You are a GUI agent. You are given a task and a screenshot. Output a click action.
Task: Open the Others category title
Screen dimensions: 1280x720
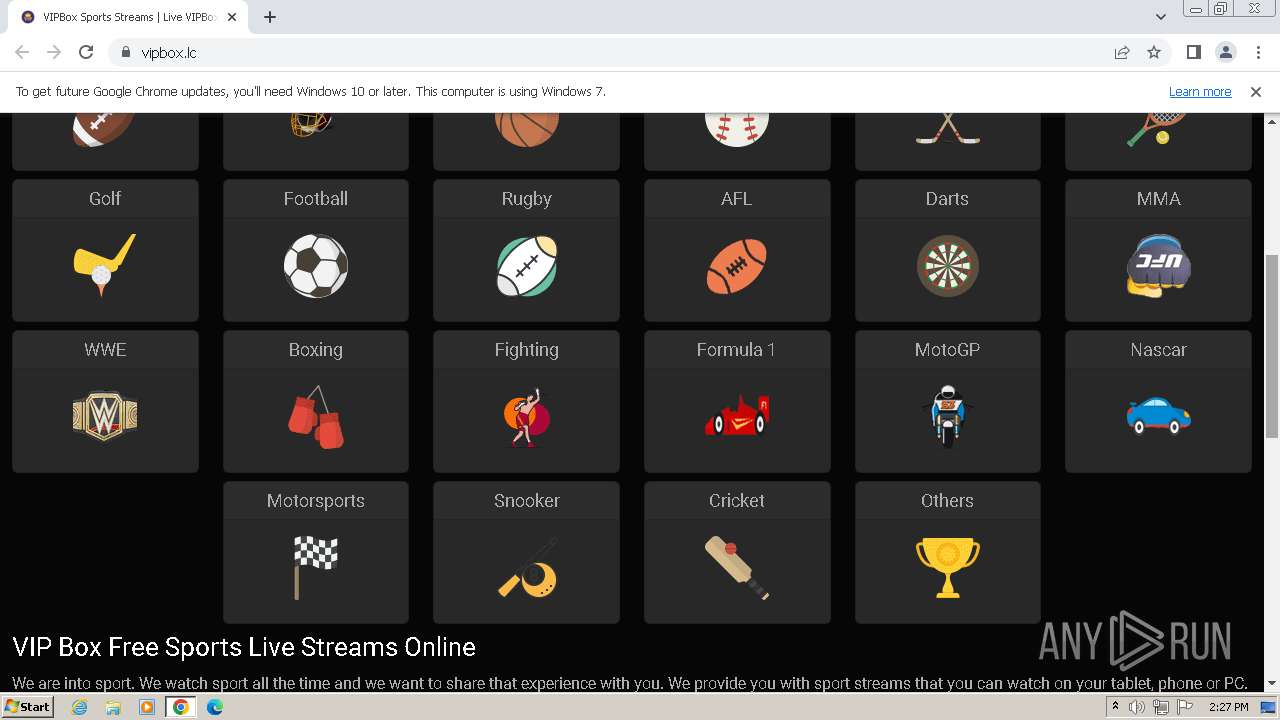click(948, 500)
